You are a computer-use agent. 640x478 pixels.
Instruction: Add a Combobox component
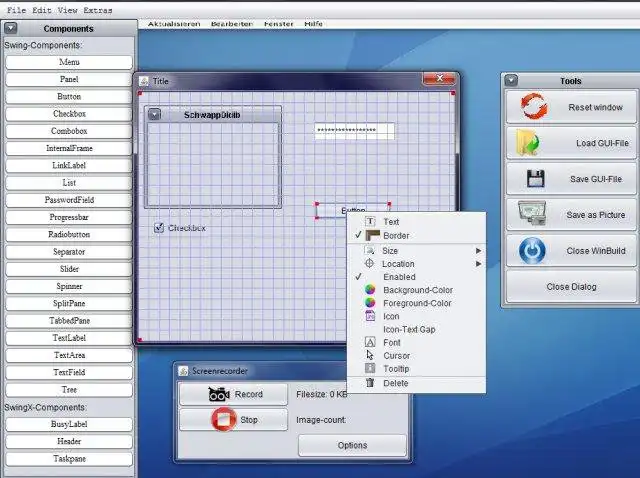coord(69,131)
